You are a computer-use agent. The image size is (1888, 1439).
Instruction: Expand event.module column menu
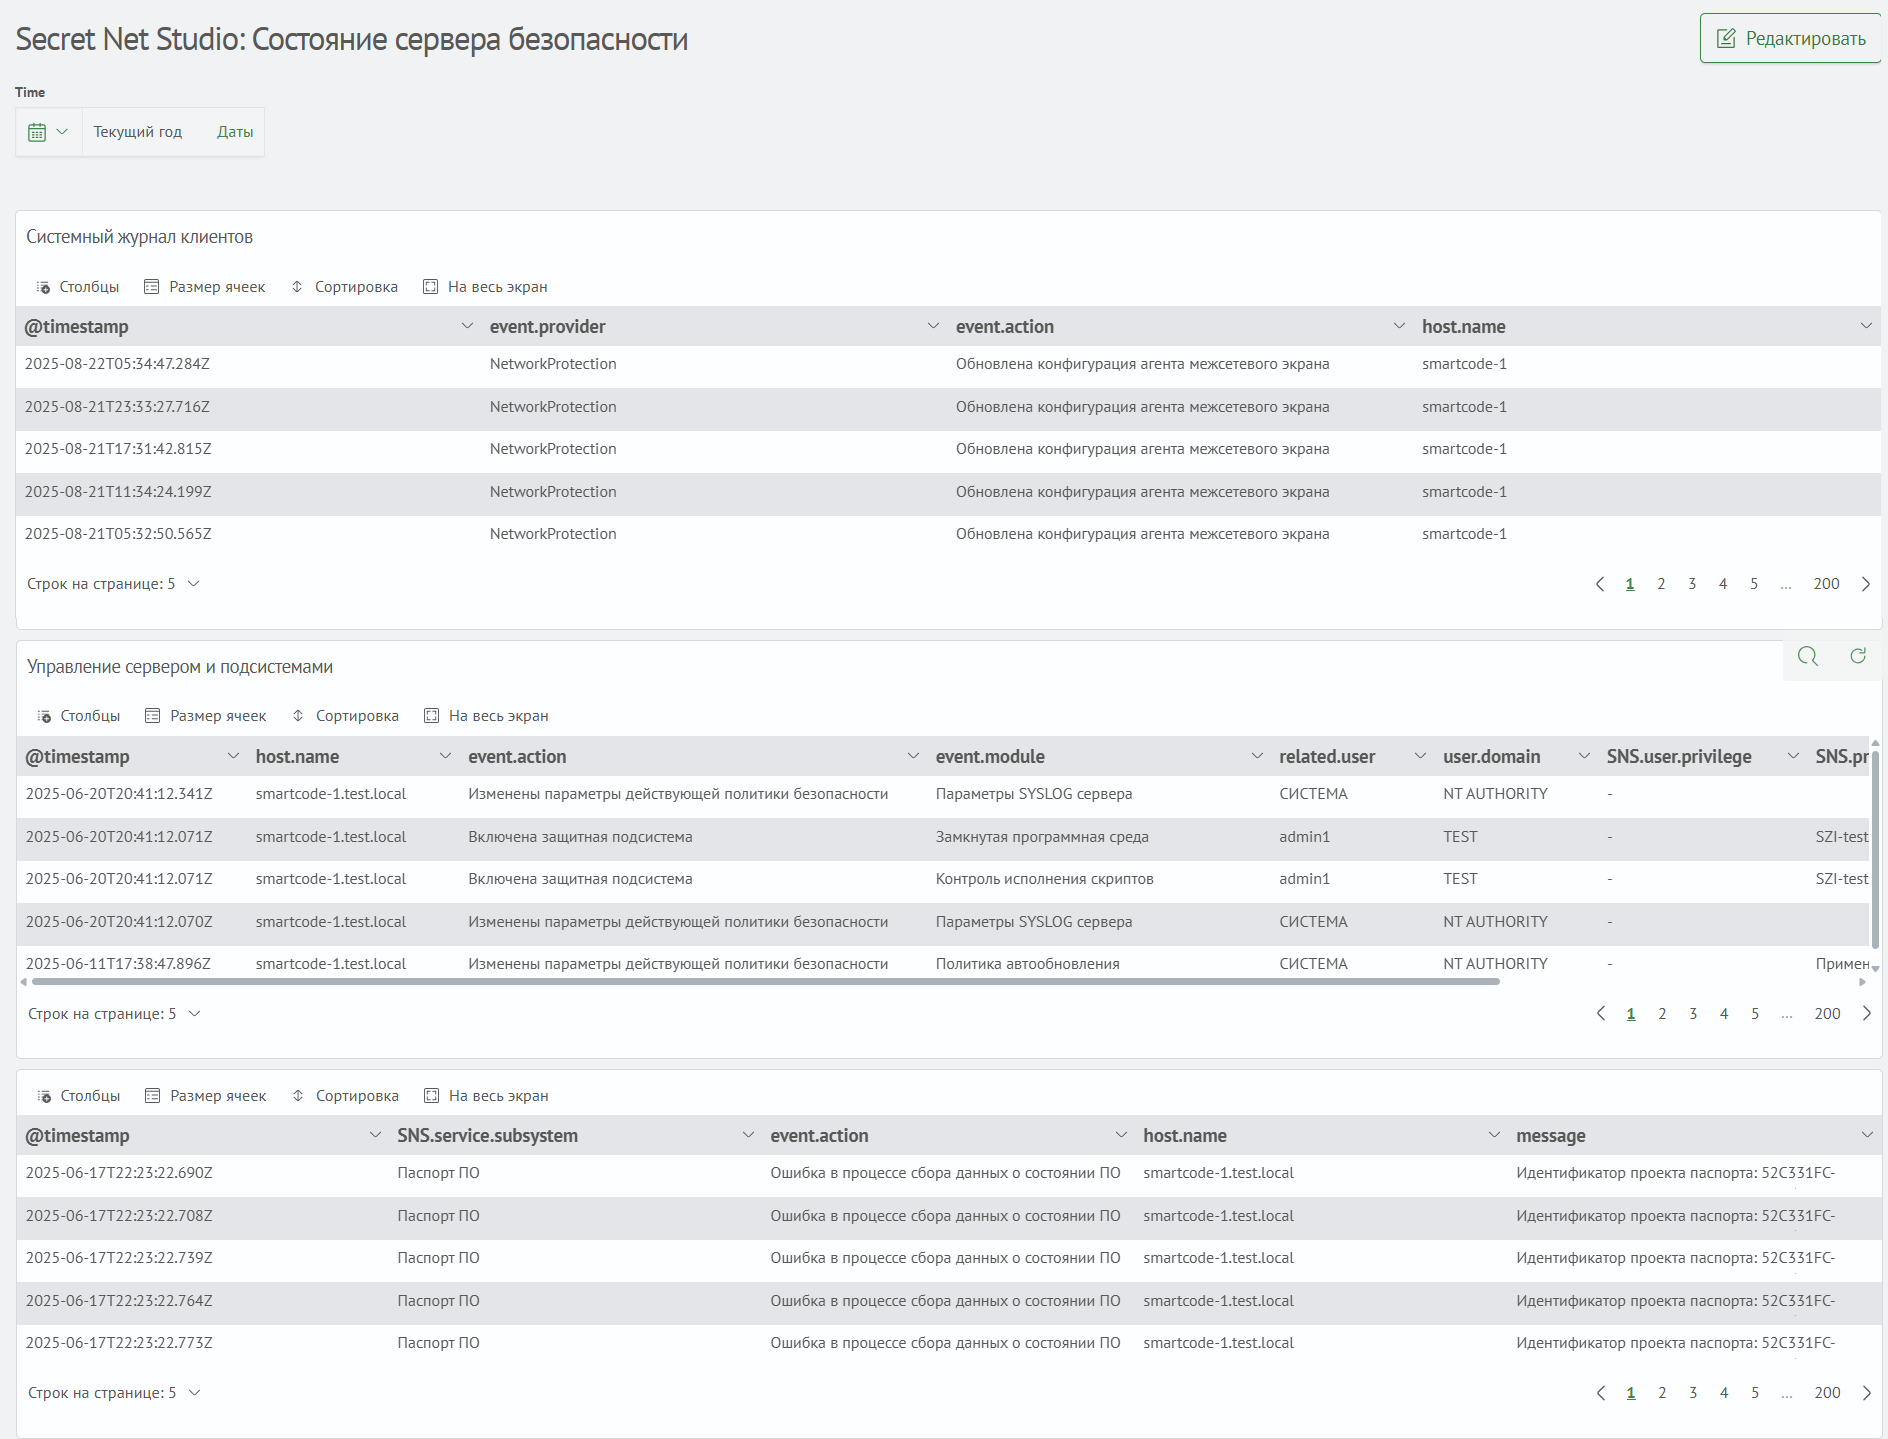tap(1257, 756)
